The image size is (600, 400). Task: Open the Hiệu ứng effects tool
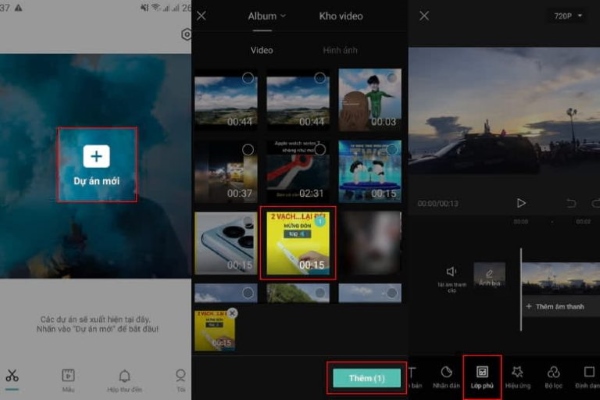[x=518, y=377]
